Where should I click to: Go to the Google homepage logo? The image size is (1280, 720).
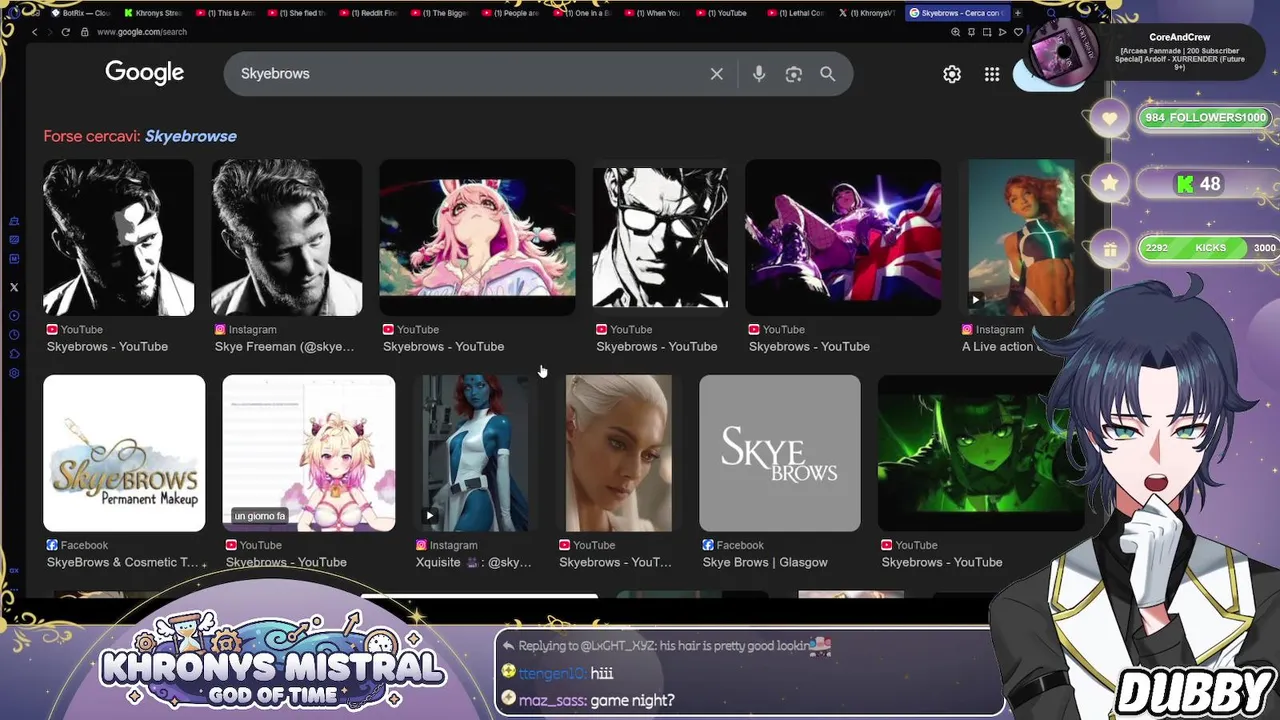pyautogui.click(x=144, y=73)
